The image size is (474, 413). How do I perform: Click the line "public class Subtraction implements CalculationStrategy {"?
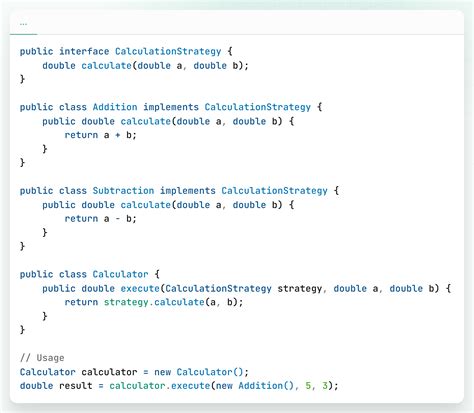point(179,191)
